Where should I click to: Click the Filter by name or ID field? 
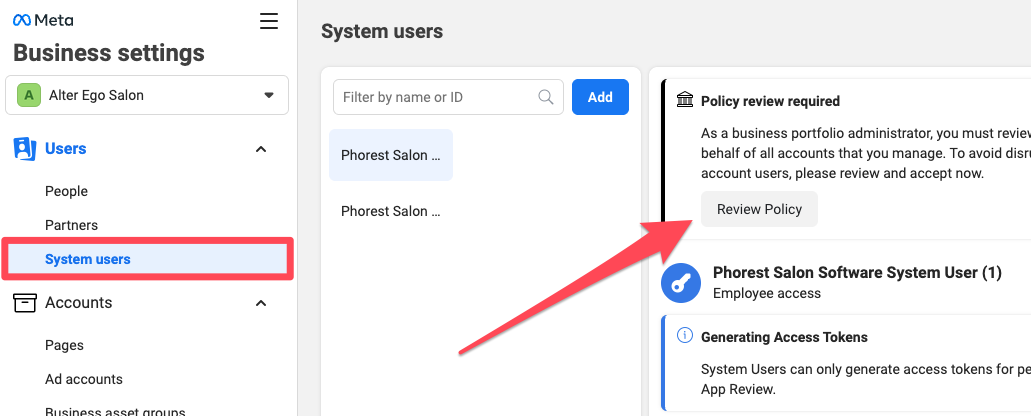point(448,97)
